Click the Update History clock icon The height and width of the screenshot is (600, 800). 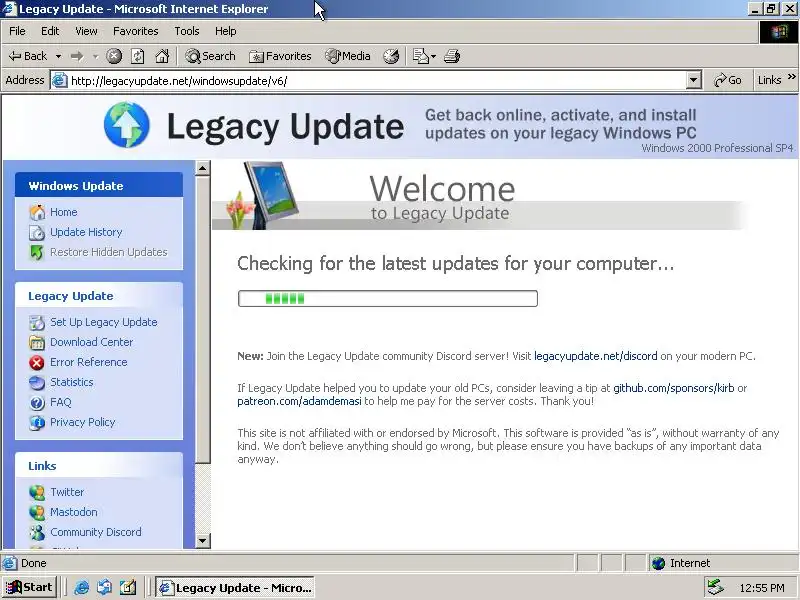click(37, 233)
